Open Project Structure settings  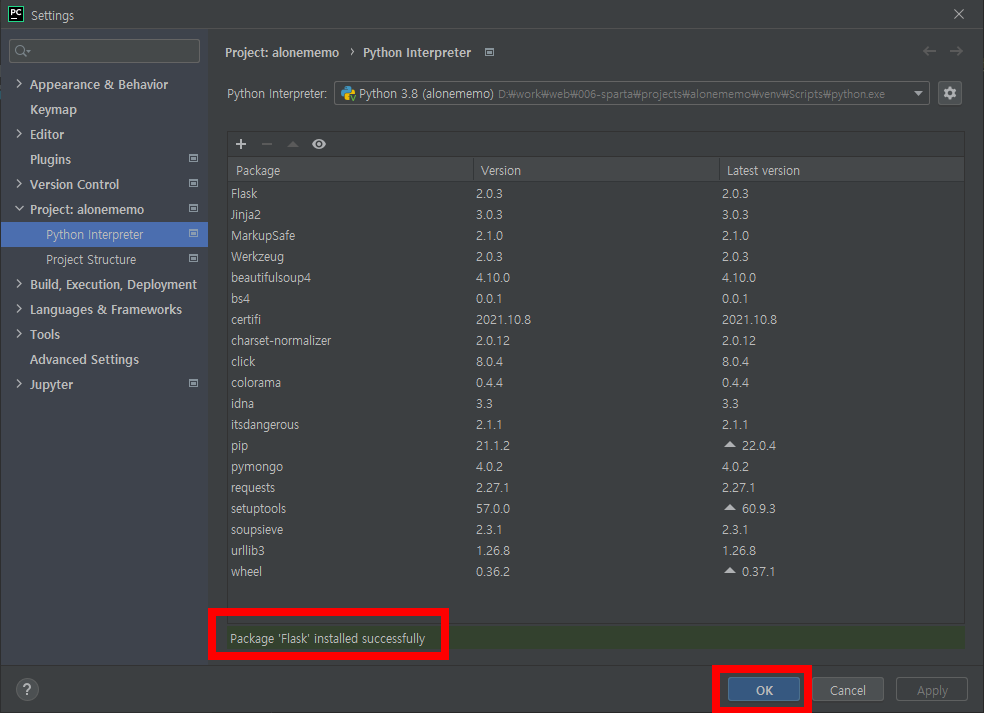(x=91, y=259)
